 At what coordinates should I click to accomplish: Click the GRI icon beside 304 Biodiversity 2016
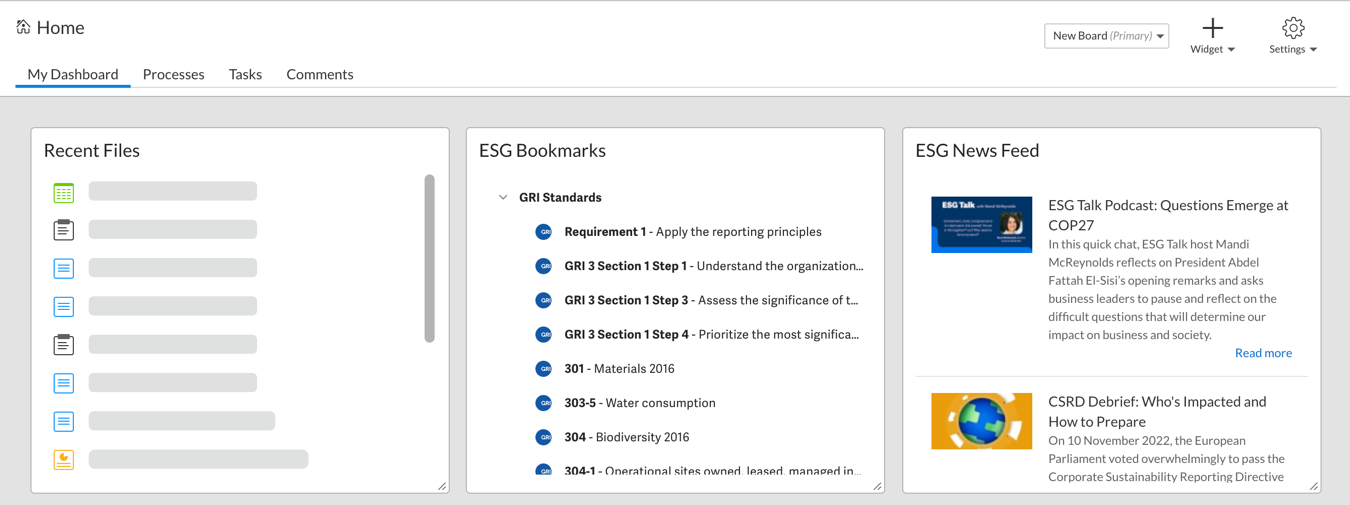544,437
